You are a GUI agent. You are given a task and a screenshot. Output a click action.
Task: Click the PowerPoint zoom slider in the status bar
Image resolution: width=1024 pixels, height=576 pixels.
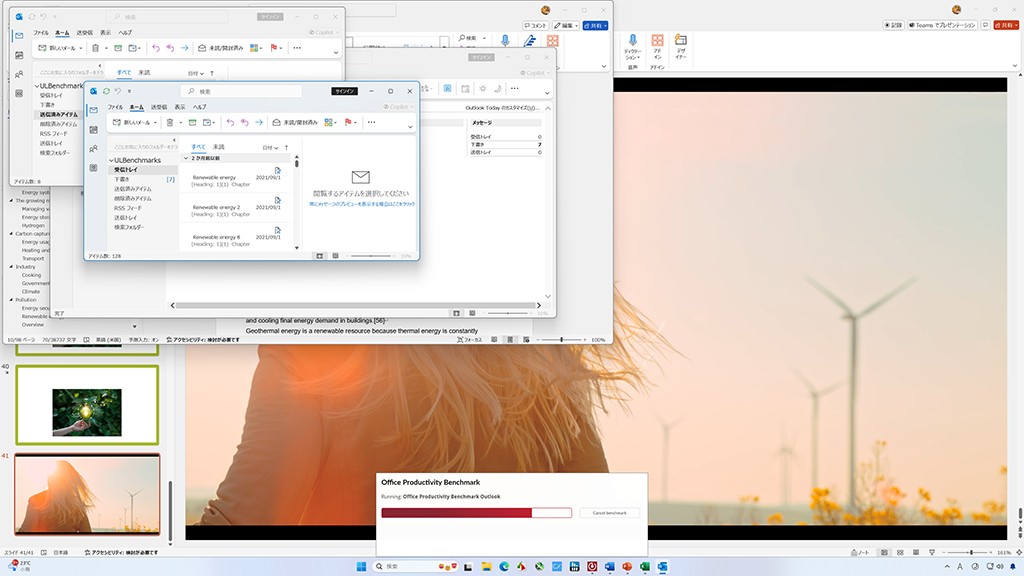tap(971, 552)
